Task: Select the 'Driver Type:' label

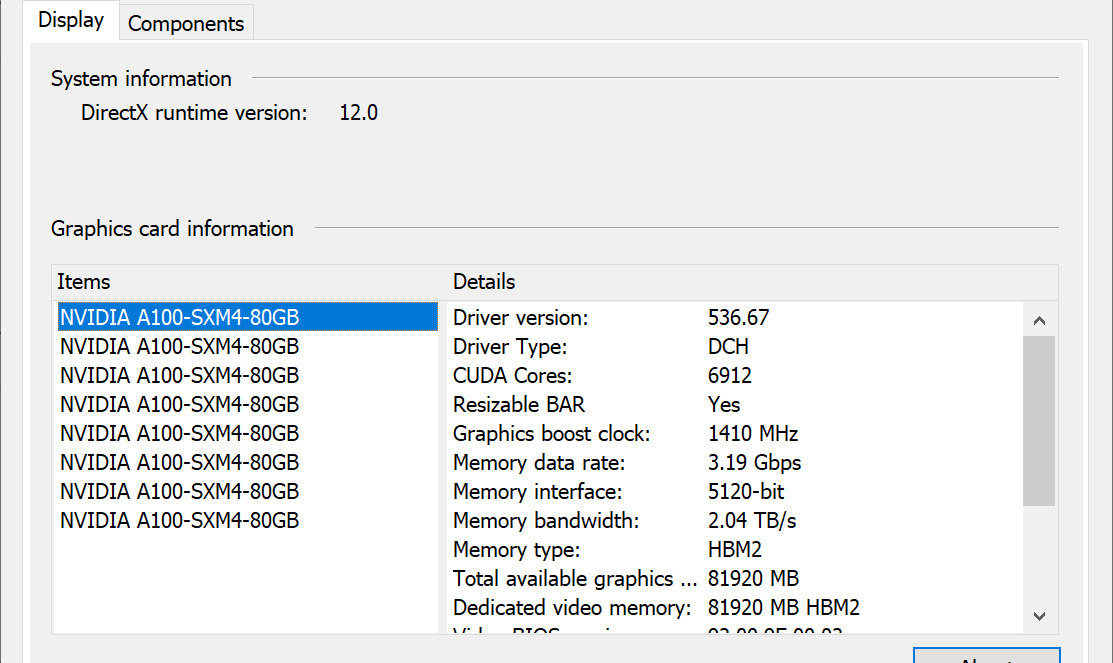Action: 510,346
